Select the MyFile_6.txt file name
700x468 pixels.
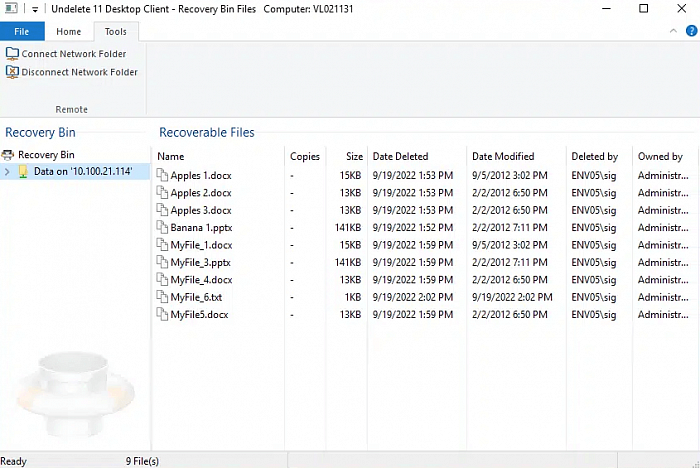pyautogui.click(x=196, y=297)
